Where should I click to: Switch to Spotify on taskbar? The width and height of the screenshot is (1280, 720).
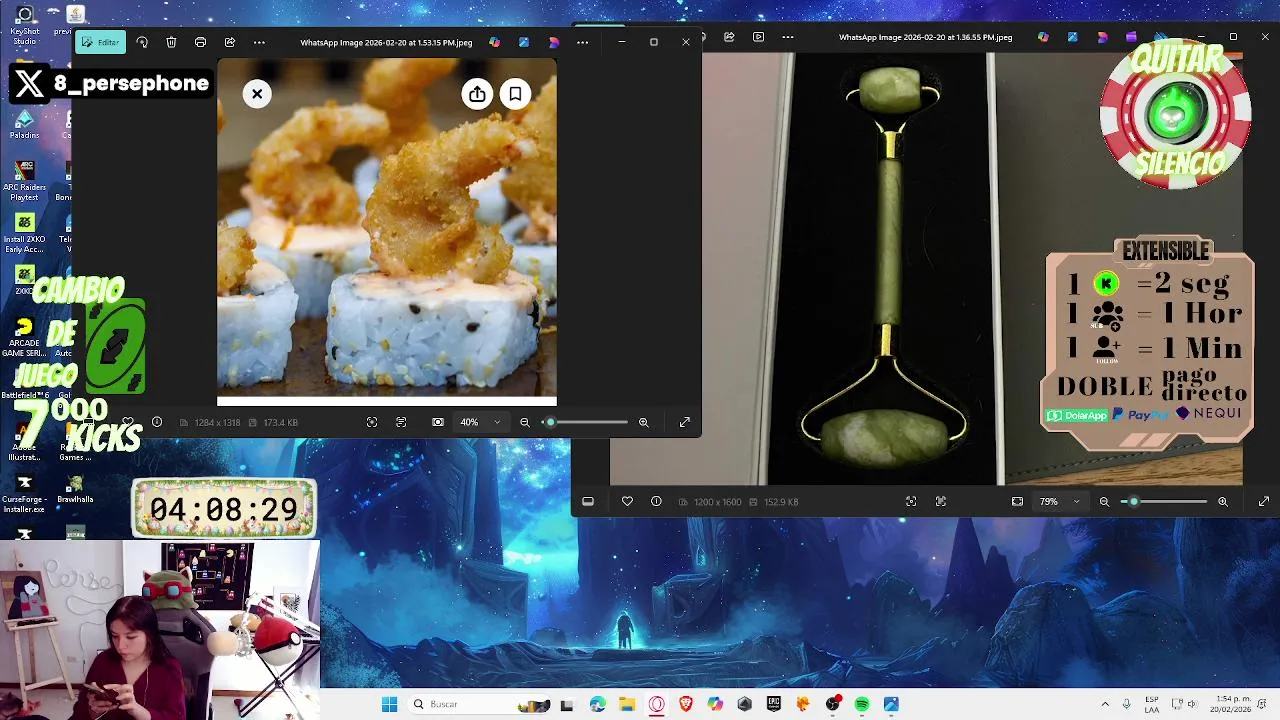coord(861,704)
